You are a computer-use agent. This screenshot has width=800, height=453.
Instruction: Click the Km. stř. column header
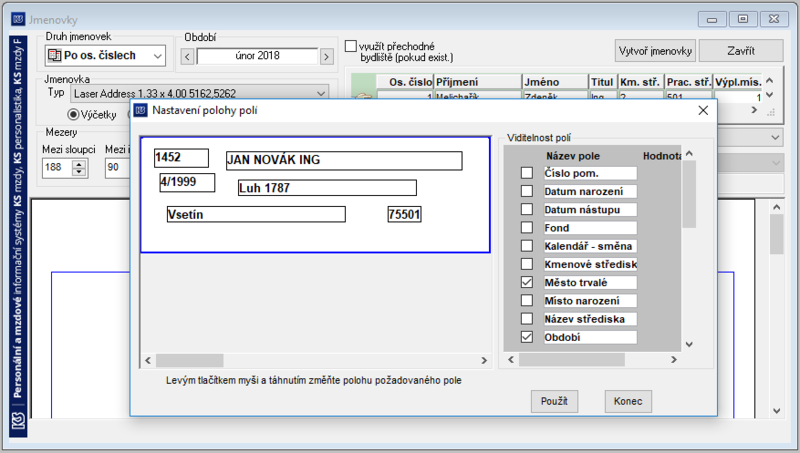click(x=640, y=82)
